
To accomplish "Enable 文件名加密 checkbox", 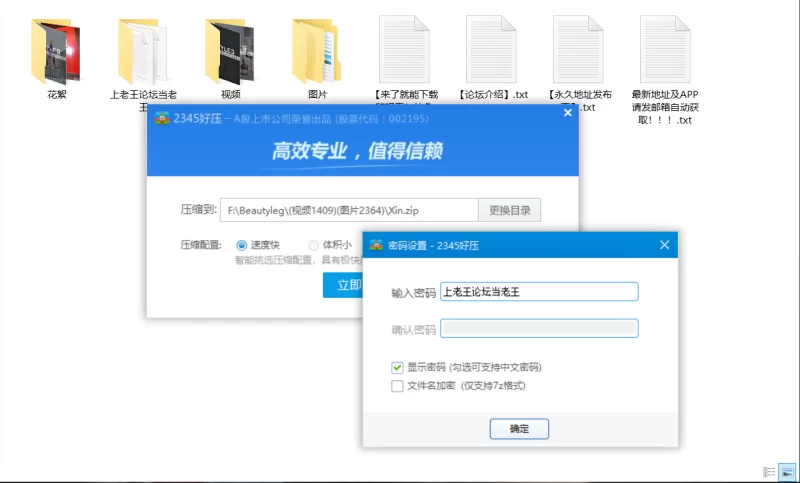I will point(397,386).
